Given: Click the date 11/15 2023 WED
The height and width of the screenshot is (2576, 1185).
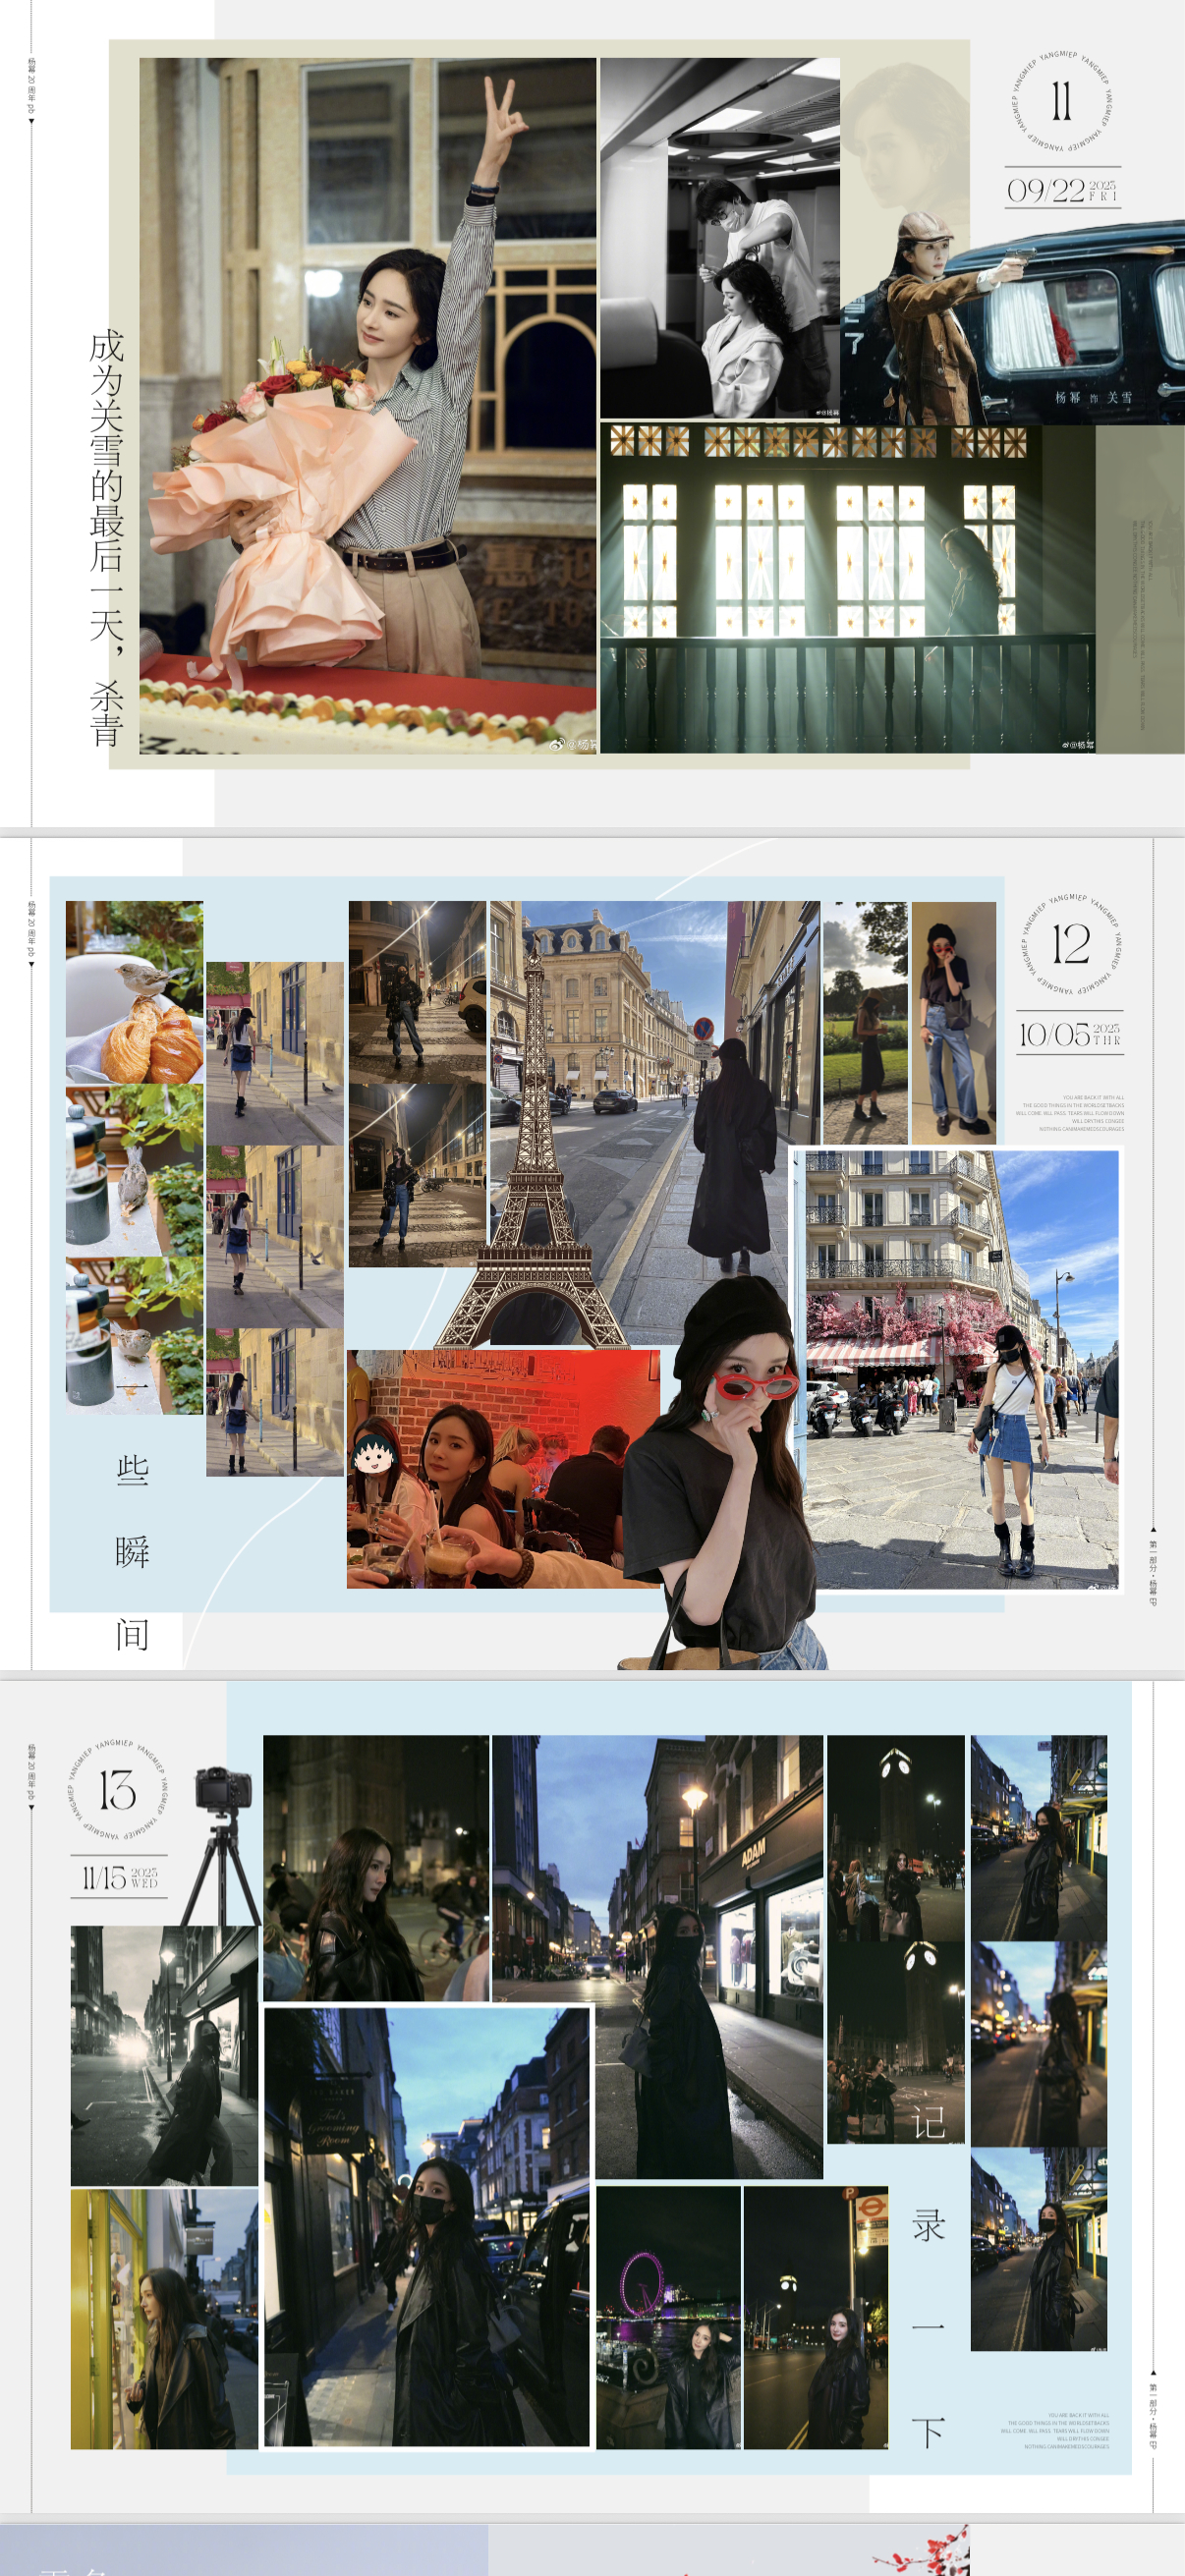Looking at the screenshot, I should tap(119, 1877).
